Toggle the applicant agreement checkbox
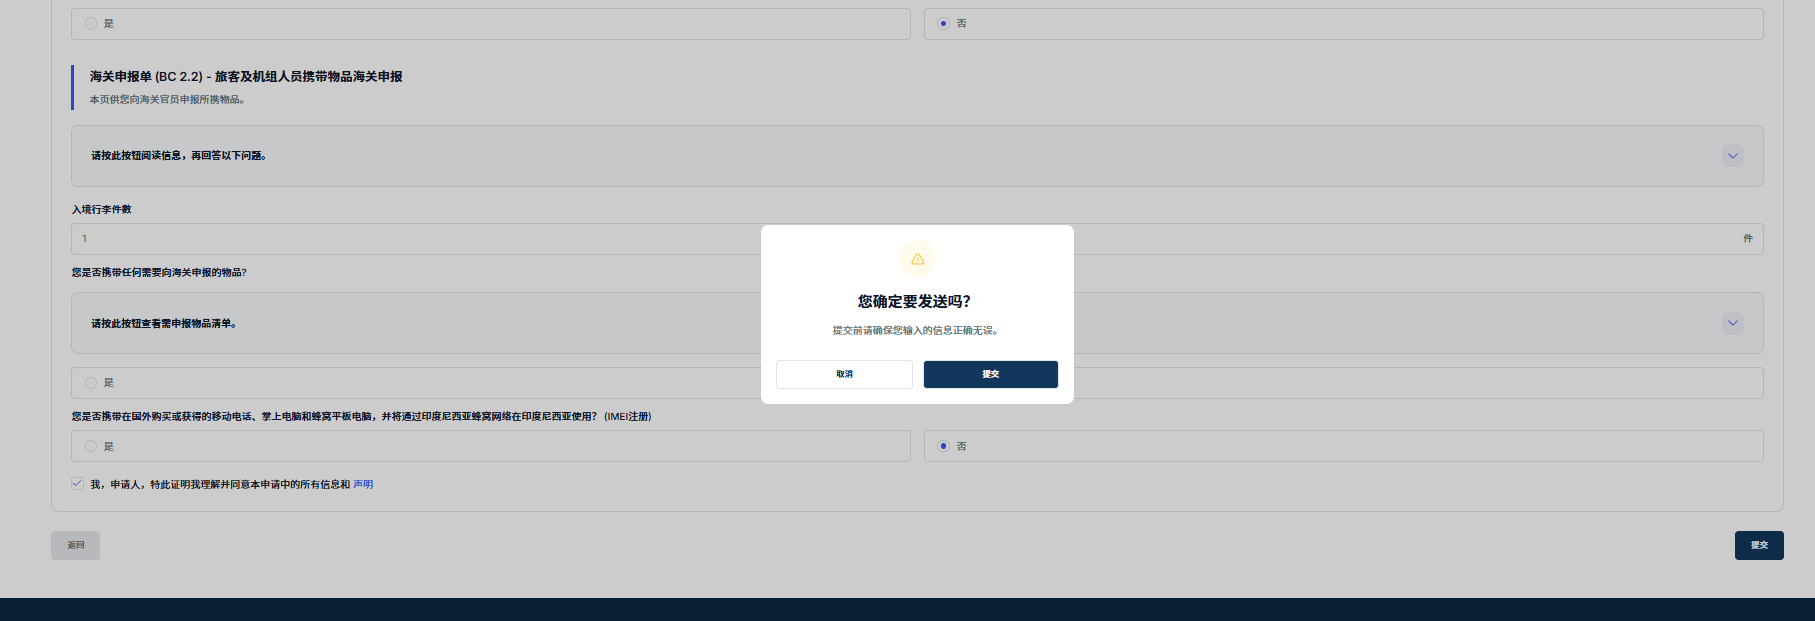The height and width of the screenshot is (621, 1815). pos(77,484)
